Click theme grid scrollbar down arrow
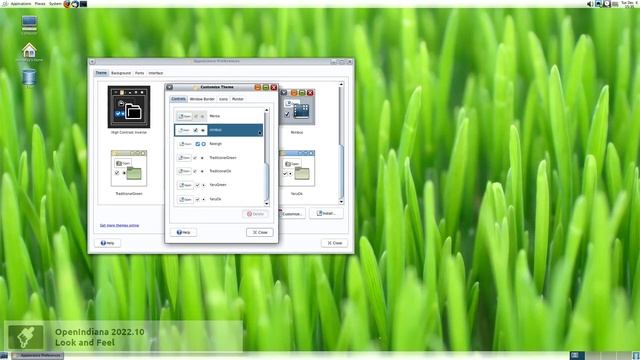640x360 pixels. point(341,202)
